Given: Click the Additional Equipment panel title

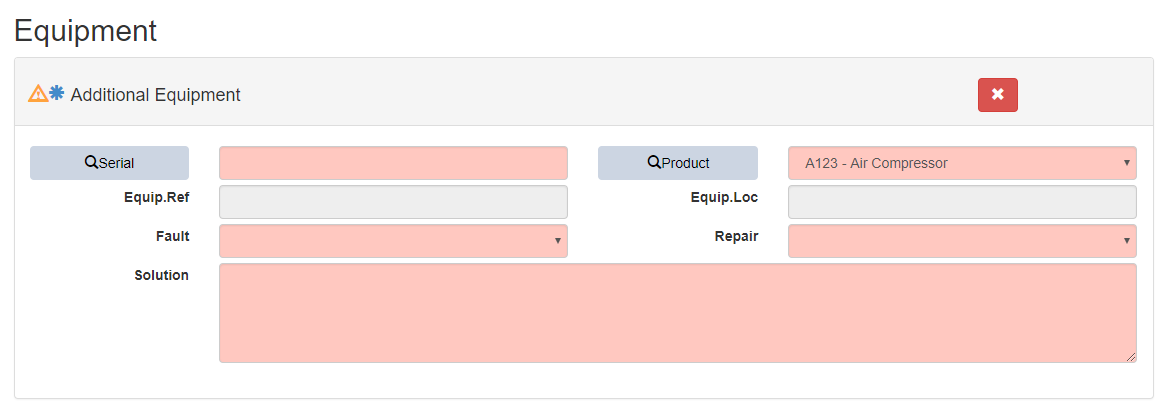Looking at the screenshot, I should coord(155,95).
